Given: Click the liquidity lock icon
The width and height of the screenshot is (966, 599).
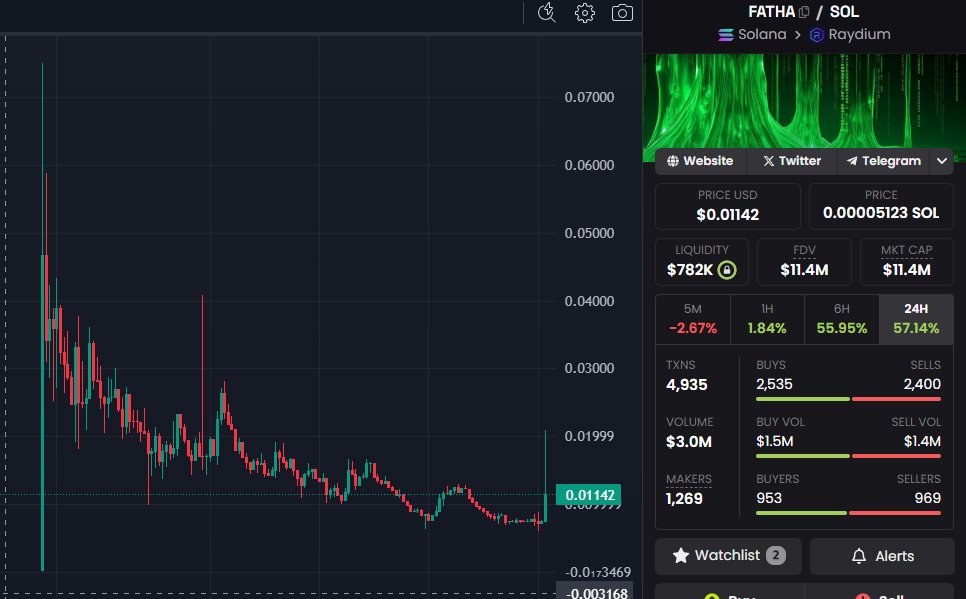Looking at the screenshot, I should click(727, 270).
